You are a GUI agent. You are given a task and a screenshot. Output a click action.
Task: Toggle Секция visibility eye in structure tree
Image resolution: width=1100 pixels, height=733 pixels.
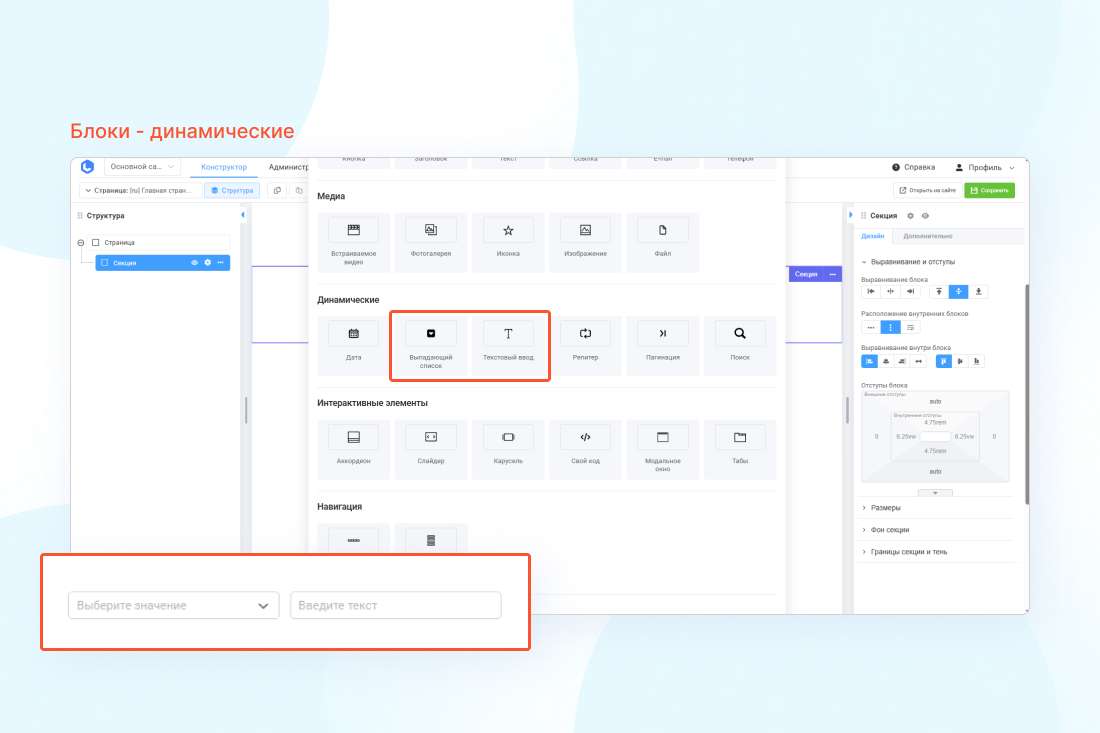coord(194,263)
